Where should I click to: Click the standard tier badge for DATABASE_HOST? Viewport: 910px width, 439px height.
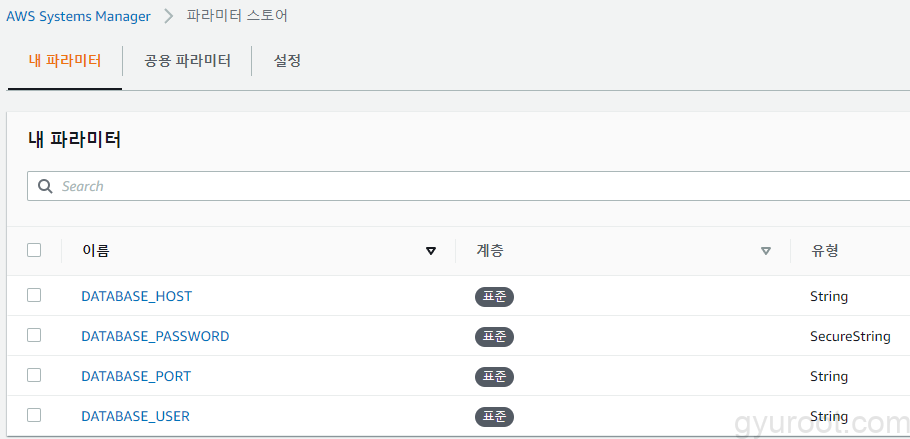tap(494, 297)
